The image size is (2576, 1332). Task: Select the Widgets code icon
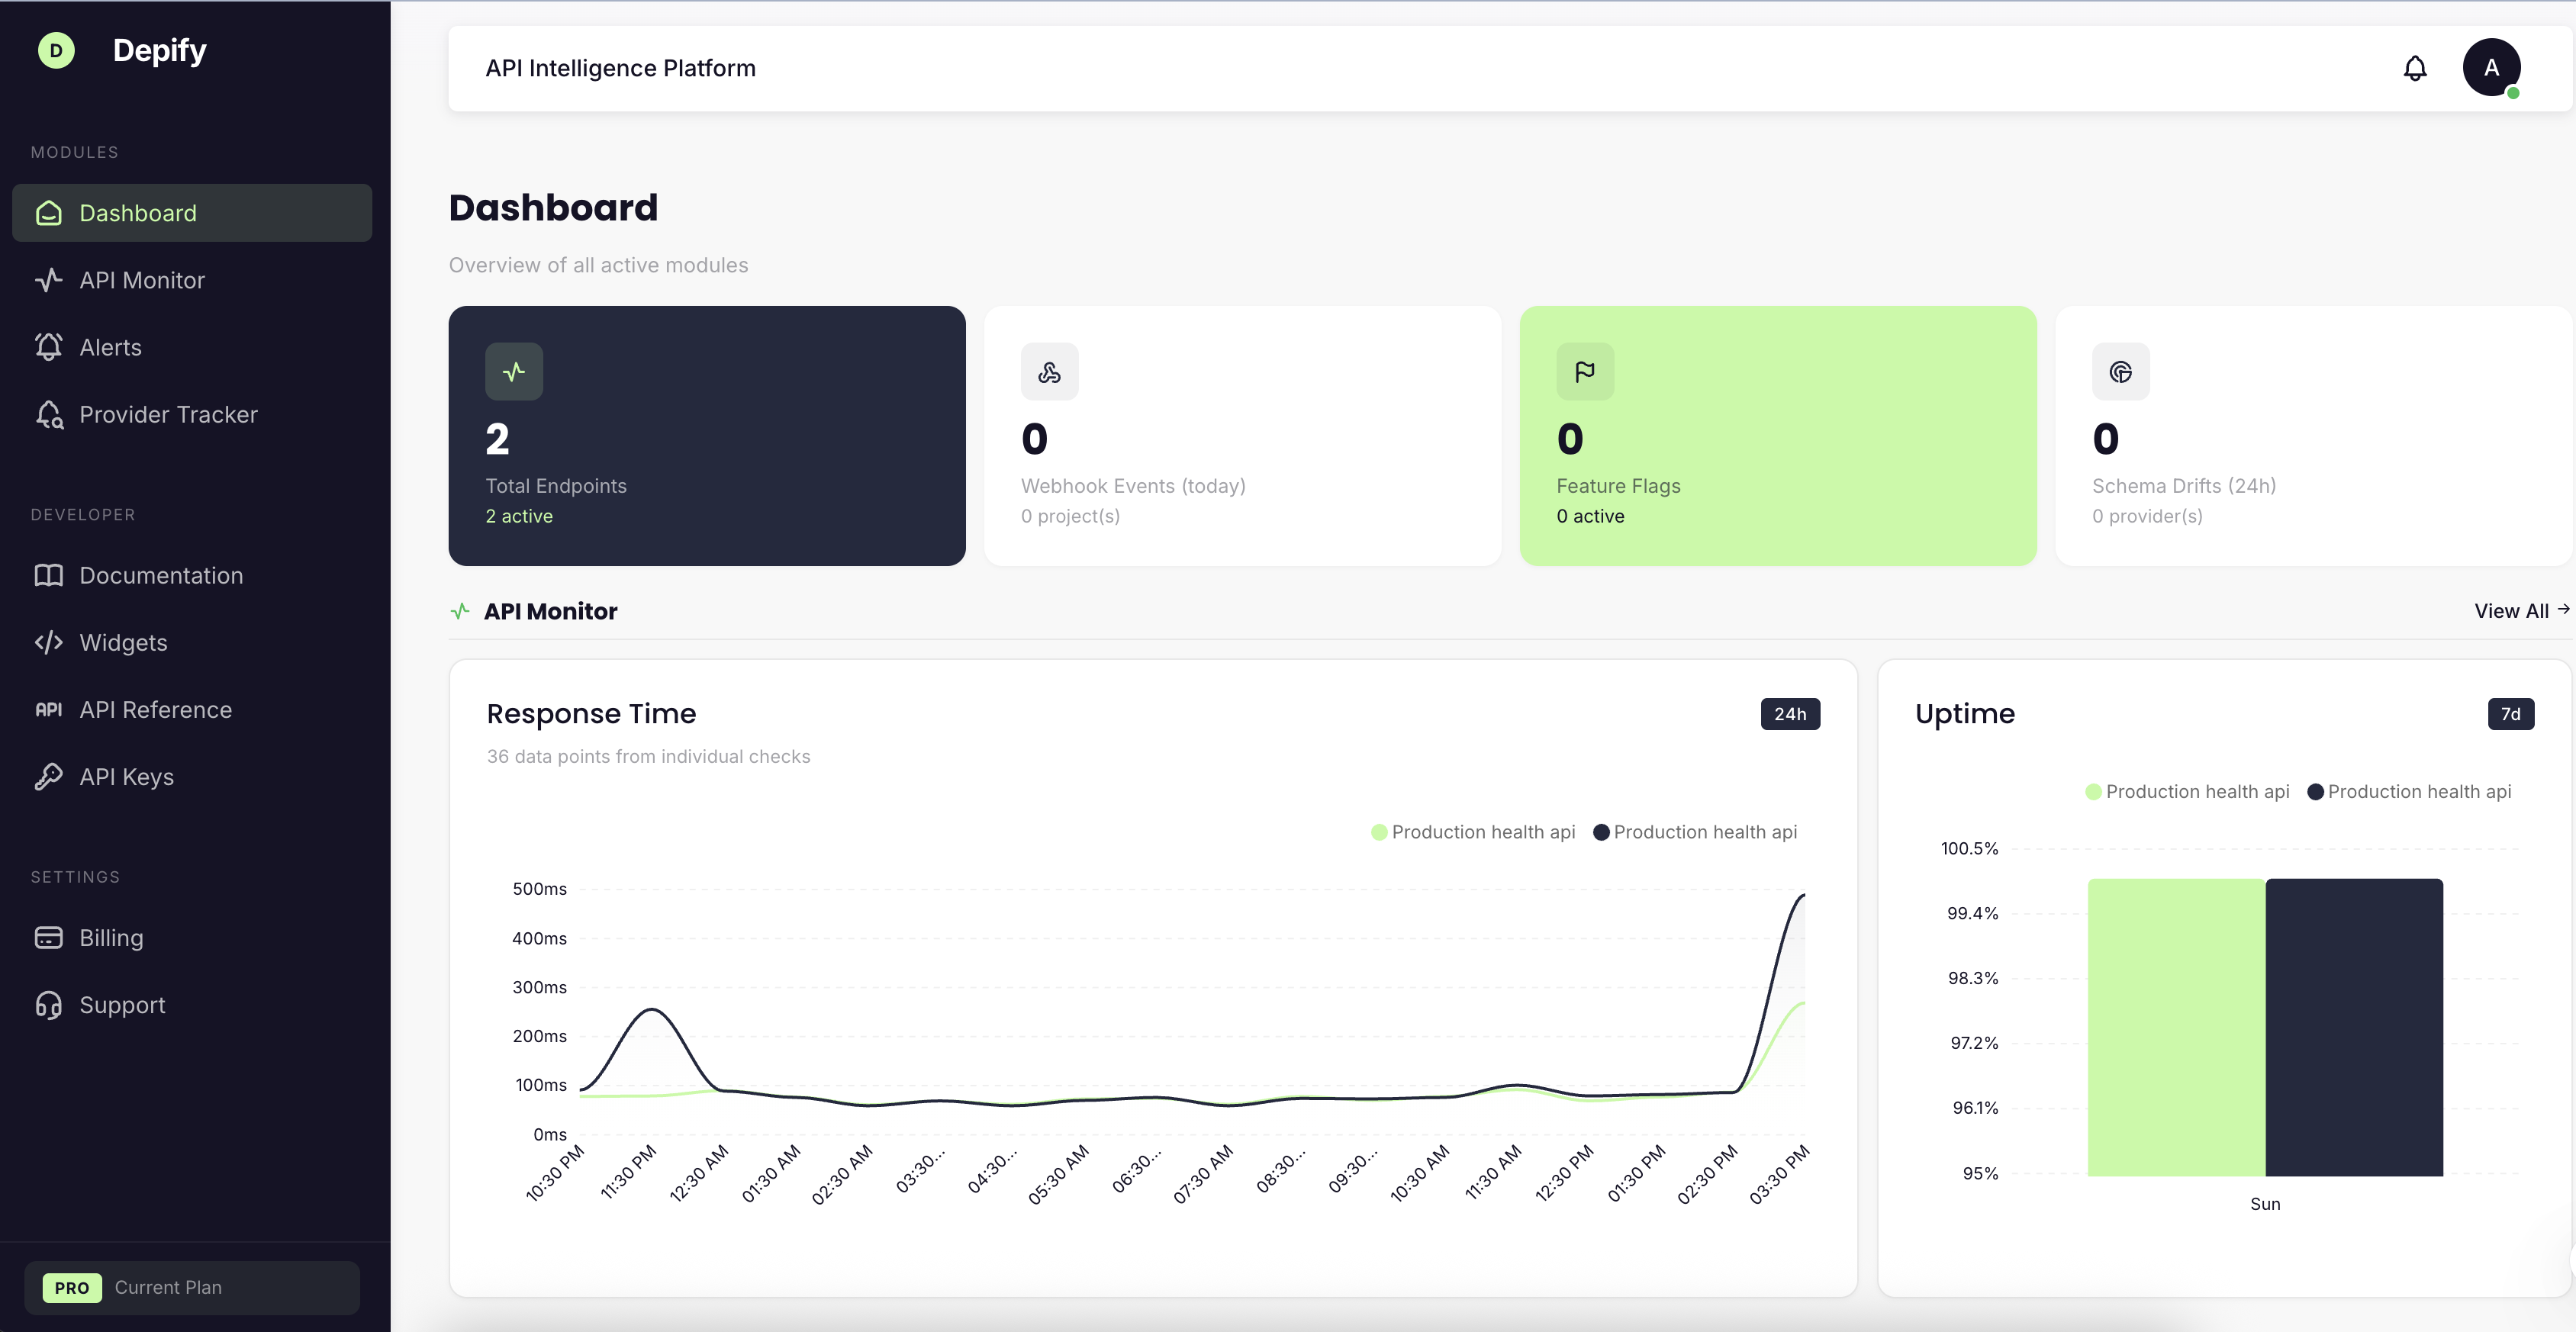pos(49,643)
